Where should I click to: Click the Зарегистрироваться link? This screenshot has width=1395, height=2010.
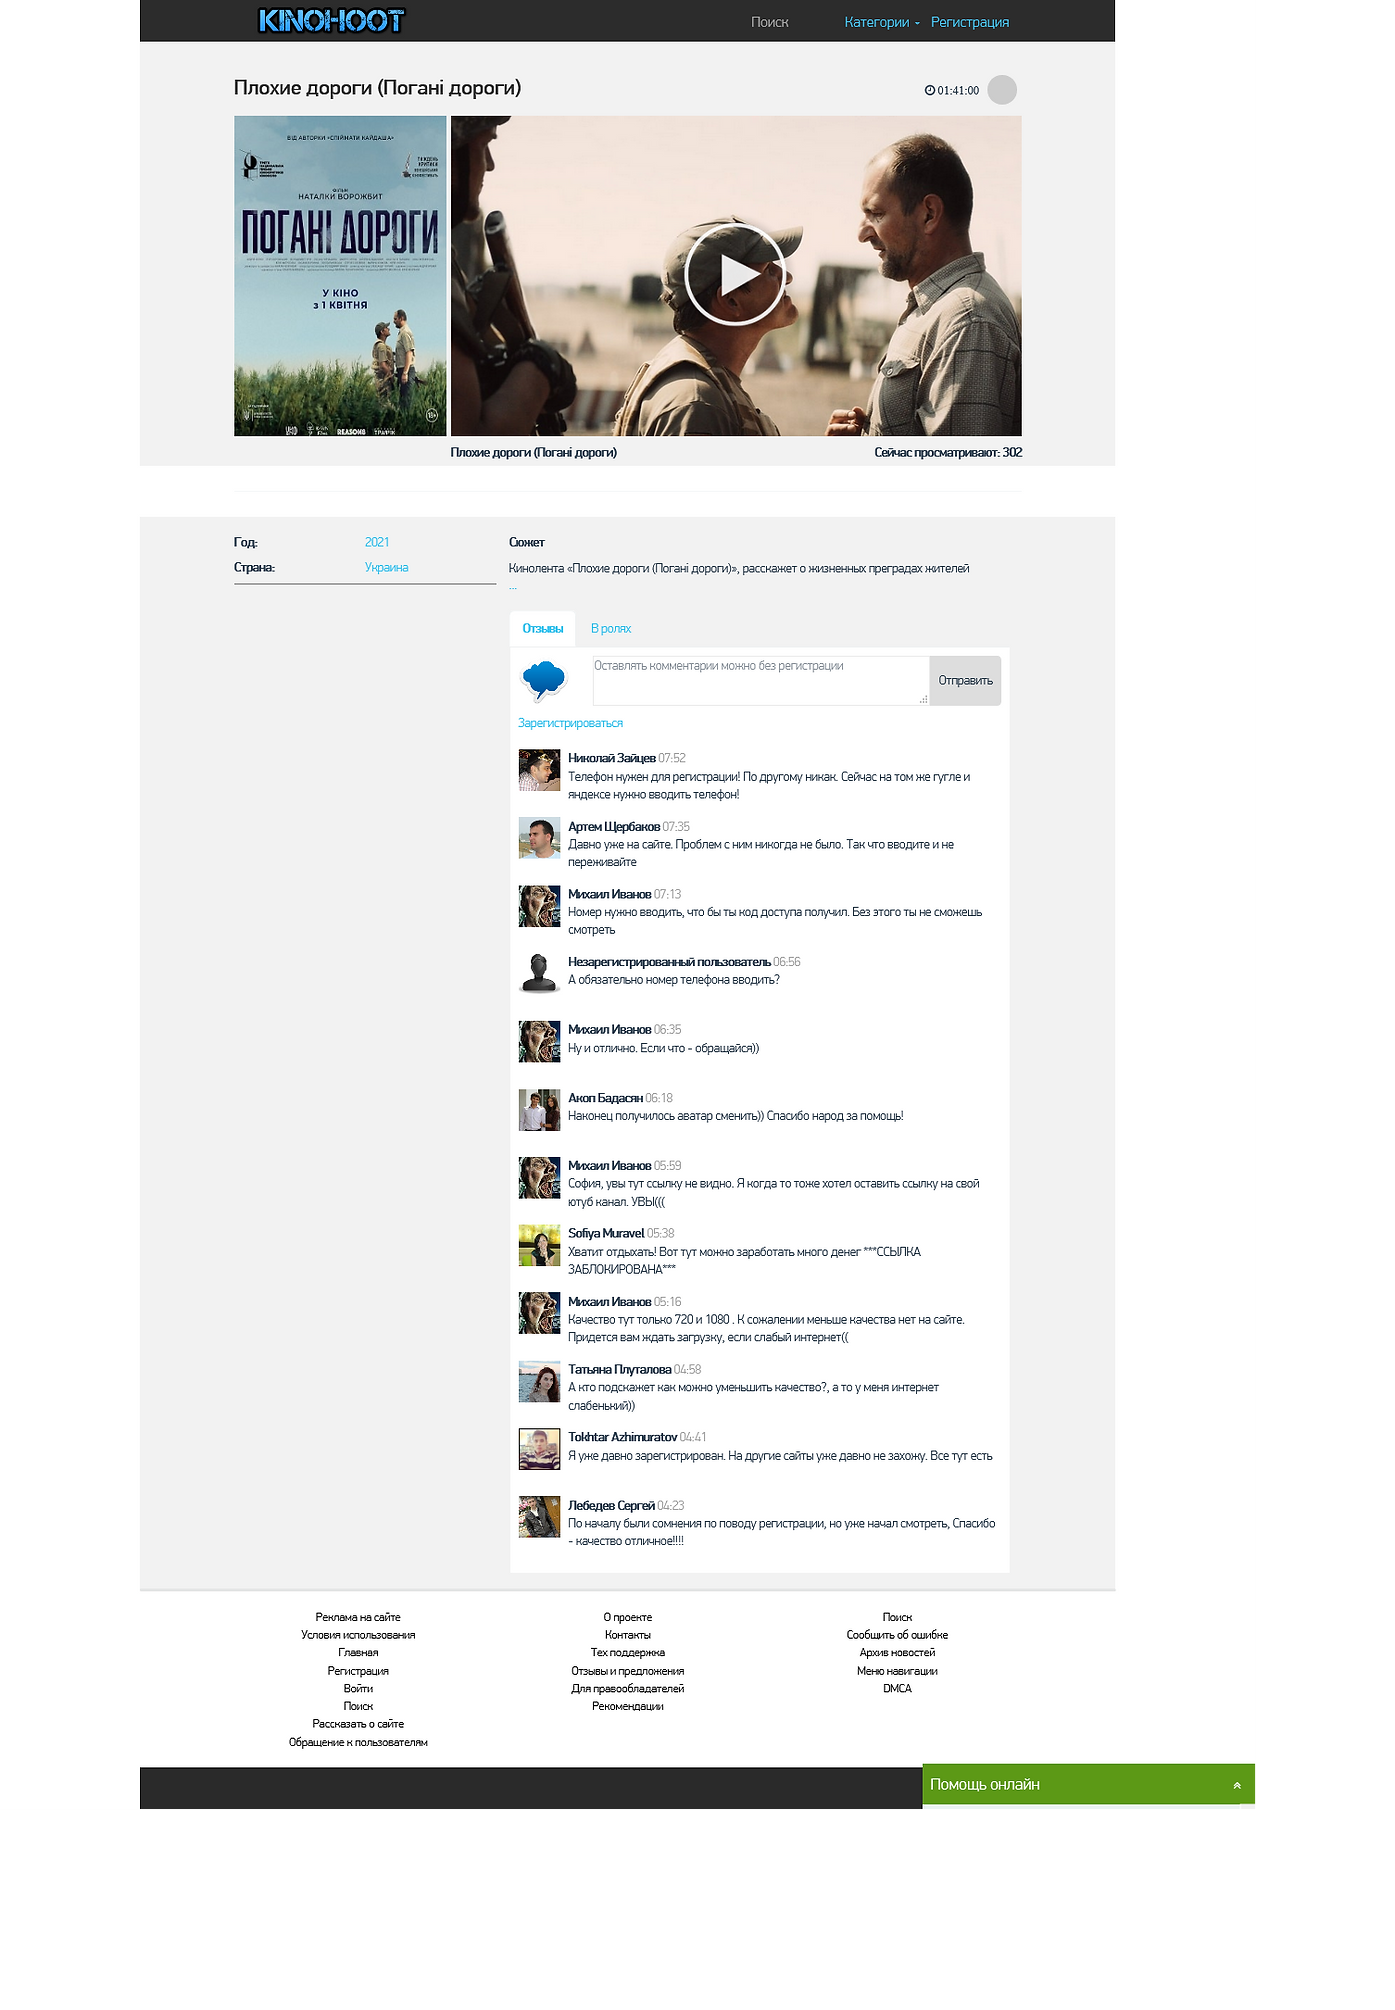(x=570, y=723)
